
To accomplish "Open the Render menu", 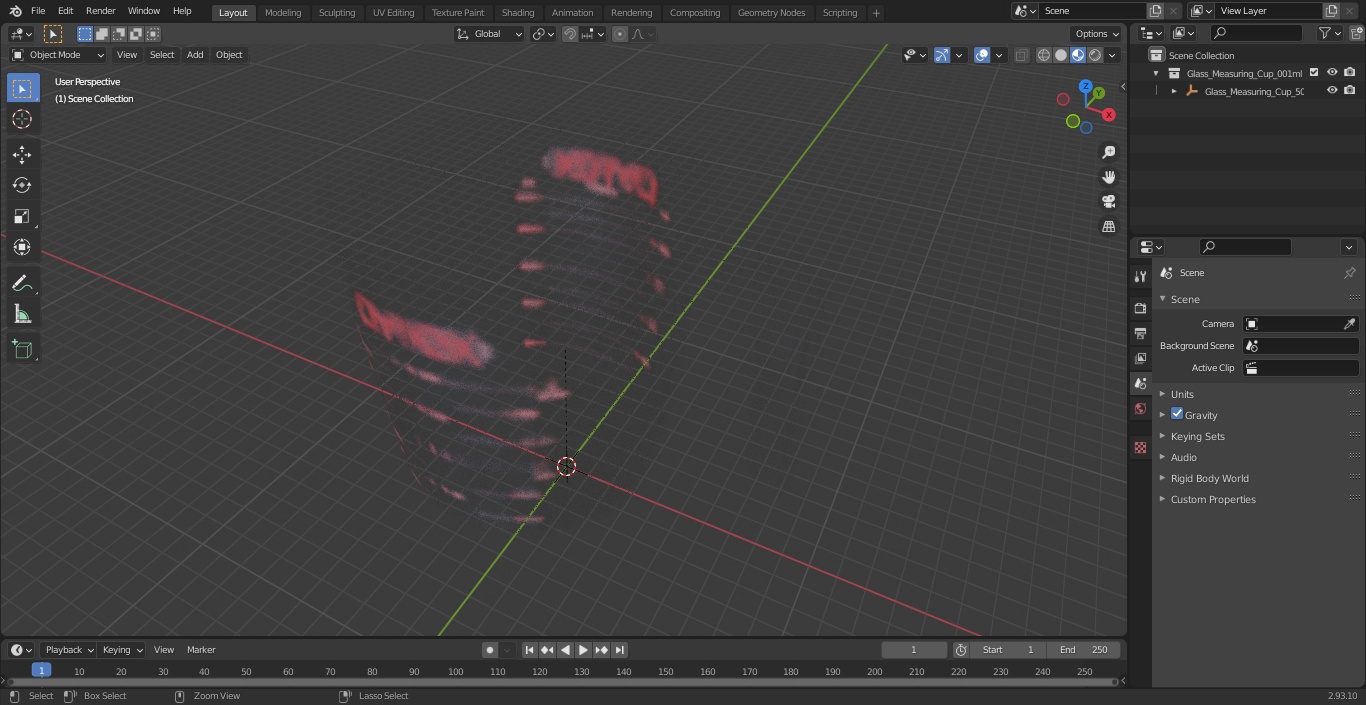I will pyautogui.click(x=100, y=11).
